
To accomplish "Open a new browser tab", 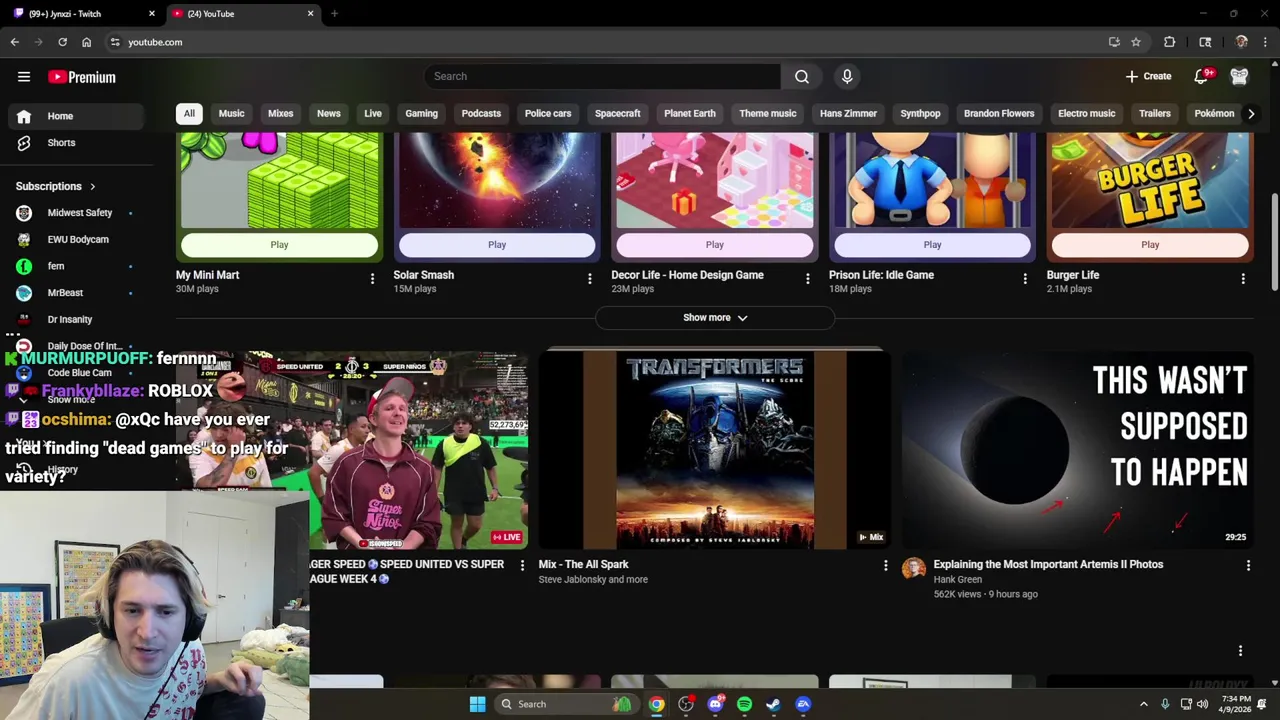I will pyautogui.click(x=334, y=13).
